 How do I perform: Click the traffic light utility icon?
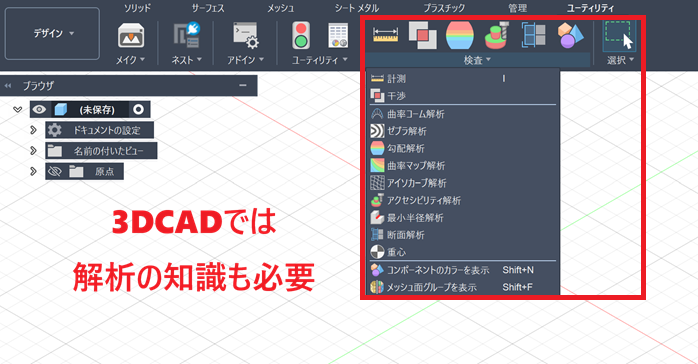point(301,36)
